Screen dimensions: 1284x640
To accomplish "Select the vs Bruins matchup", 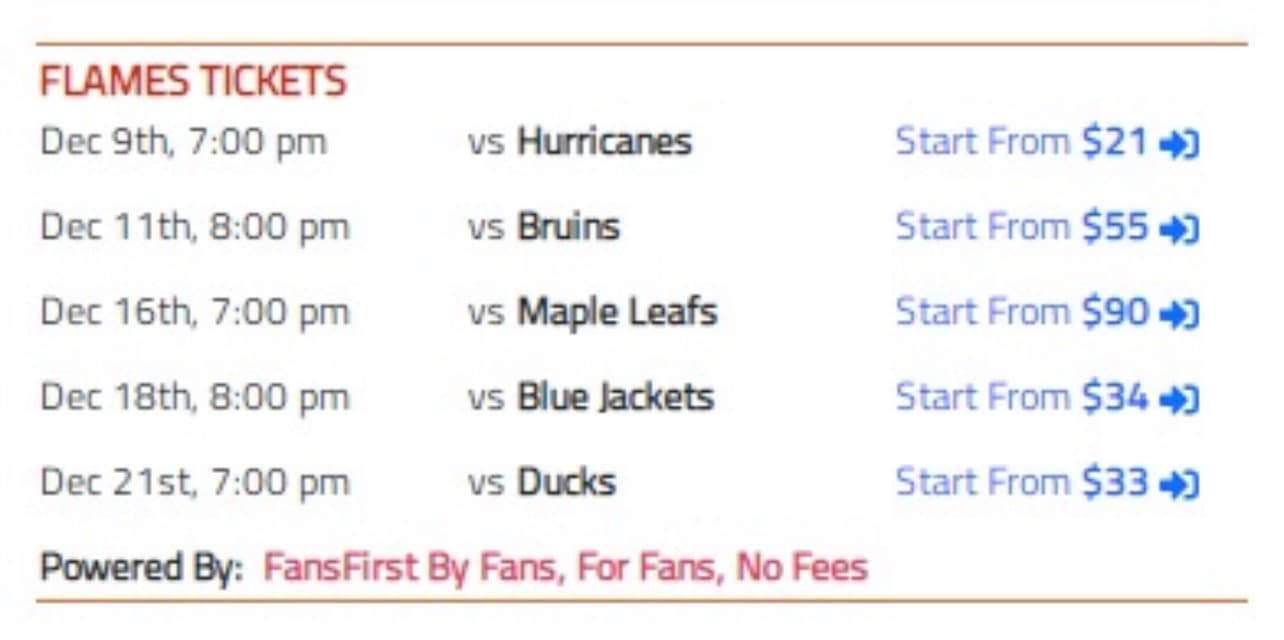I will pyautogui.click(x=543, y=227).
